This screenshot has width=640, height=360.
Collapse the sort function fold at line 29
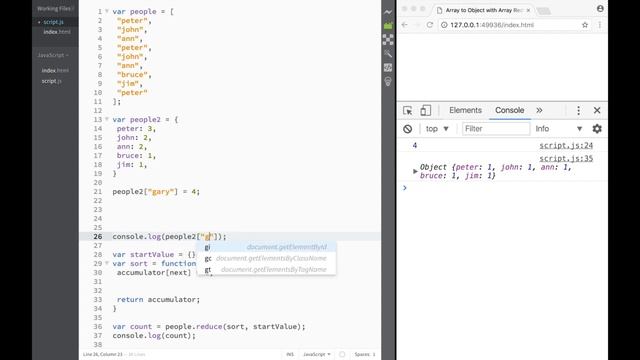point(107,263)
